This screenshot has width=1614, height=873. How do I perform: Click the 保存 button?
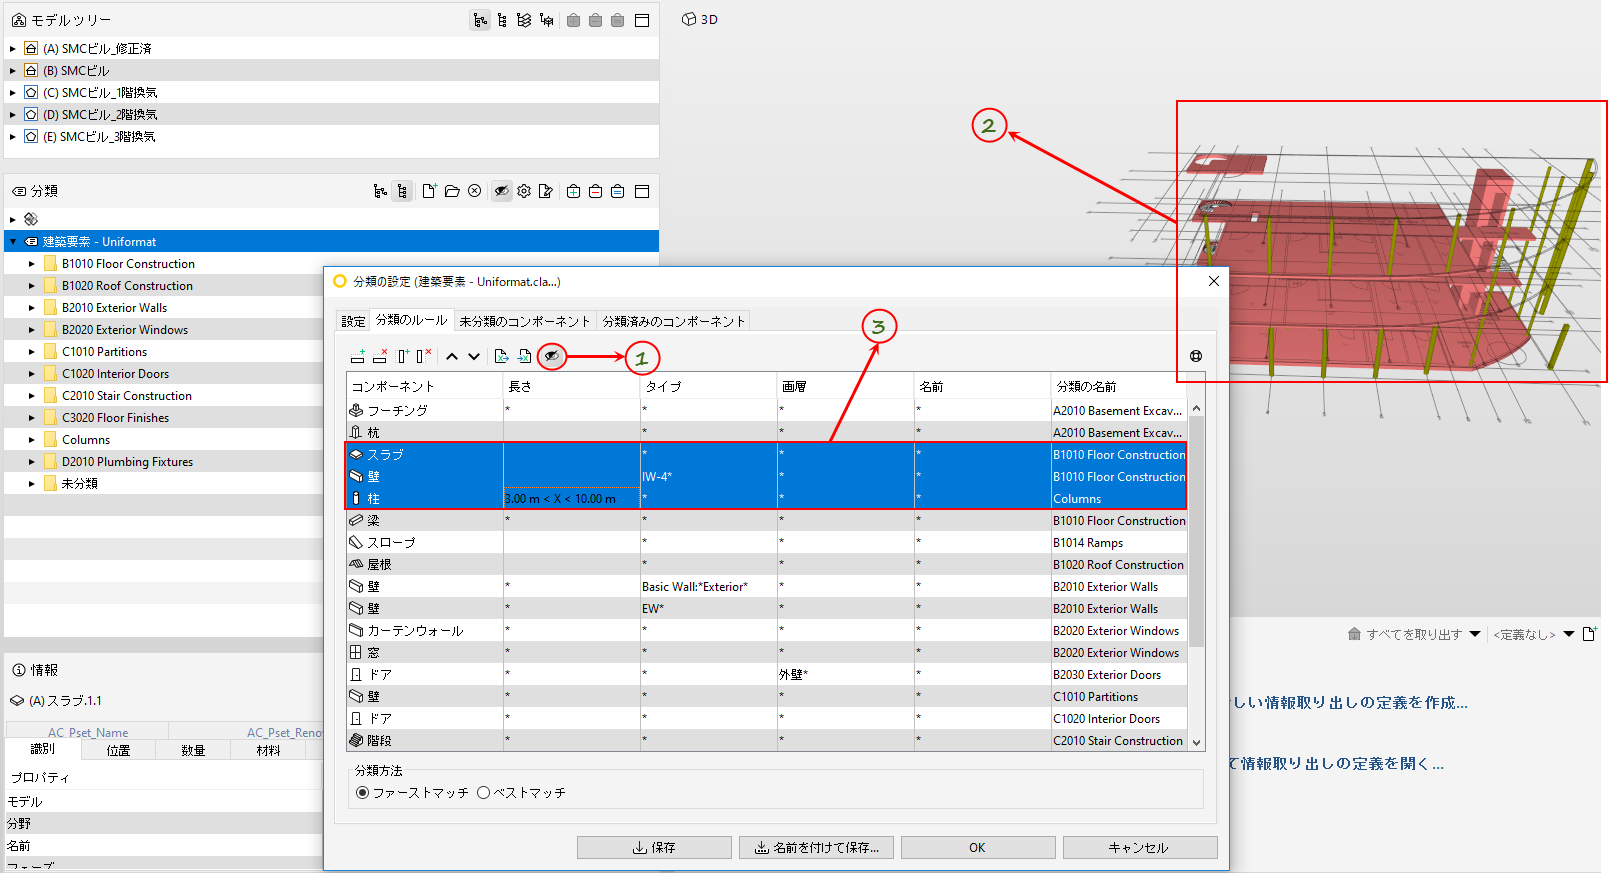click(654, 847)
